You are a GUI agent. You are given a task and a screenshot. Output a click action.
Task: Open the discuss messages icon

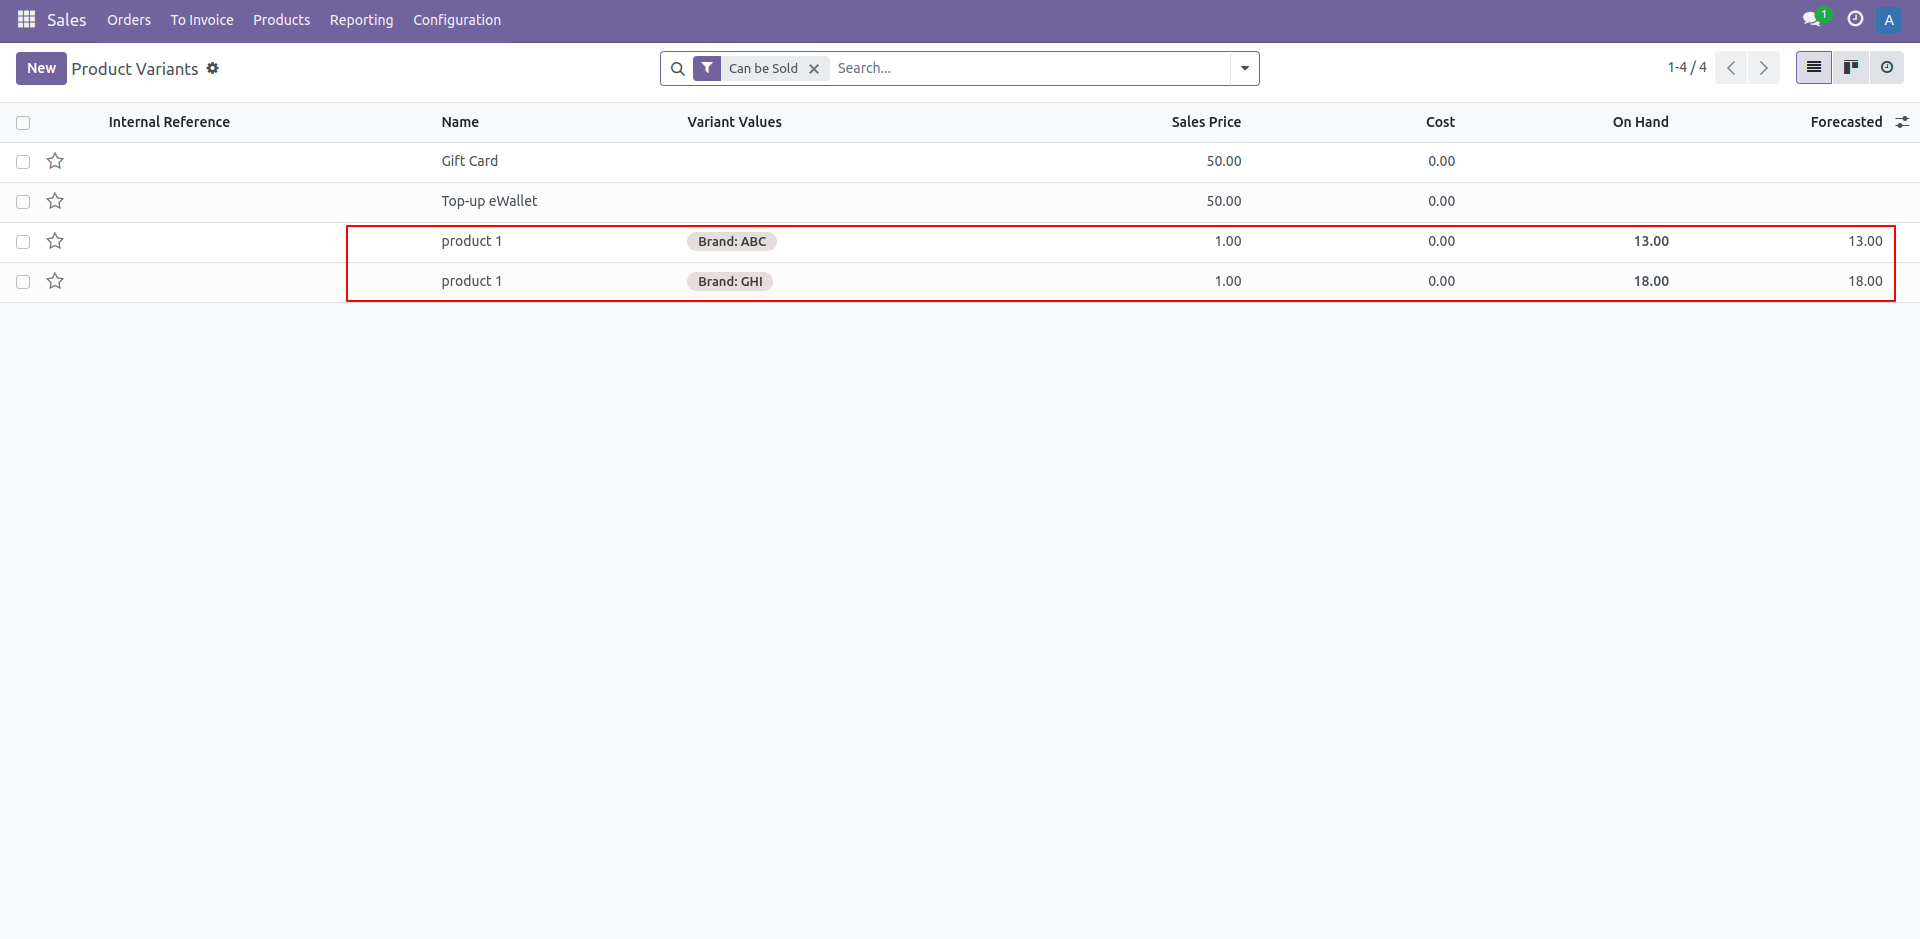tap(1811, 20)
